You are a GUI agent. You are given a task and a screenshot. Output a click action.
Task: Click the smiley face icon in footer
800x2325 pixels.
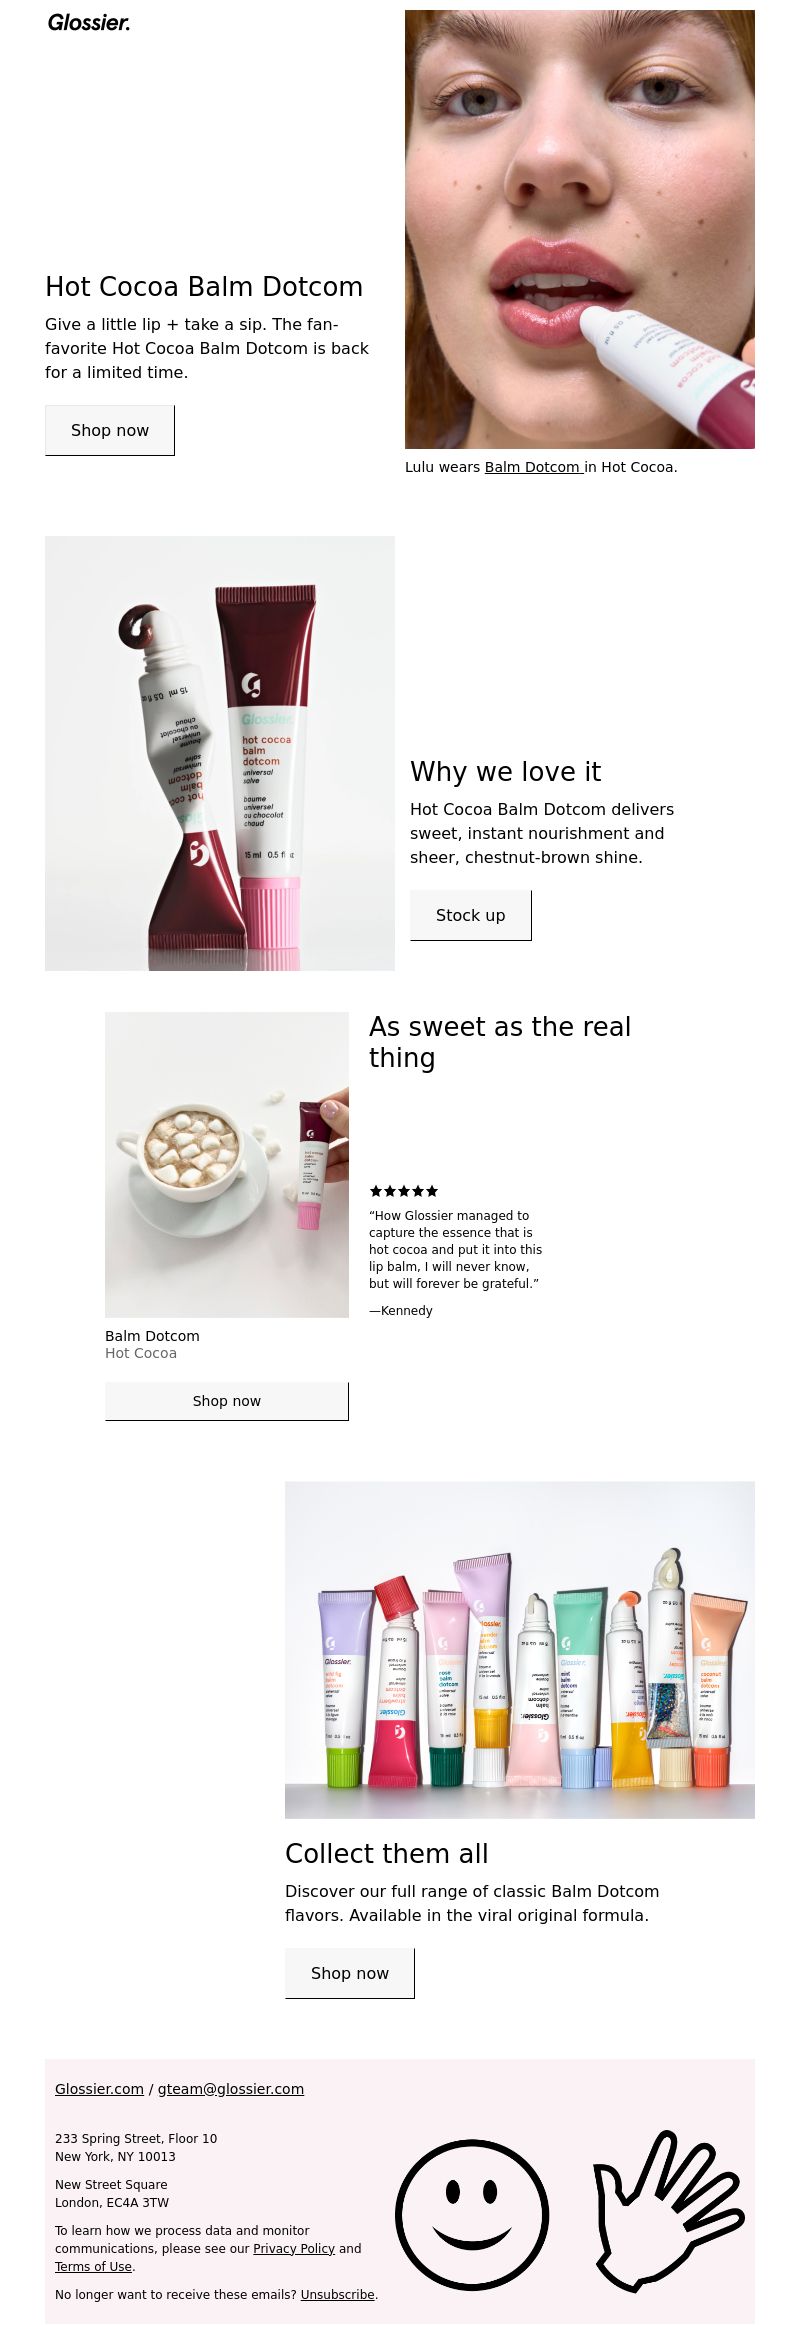(x=472, y=2215)
